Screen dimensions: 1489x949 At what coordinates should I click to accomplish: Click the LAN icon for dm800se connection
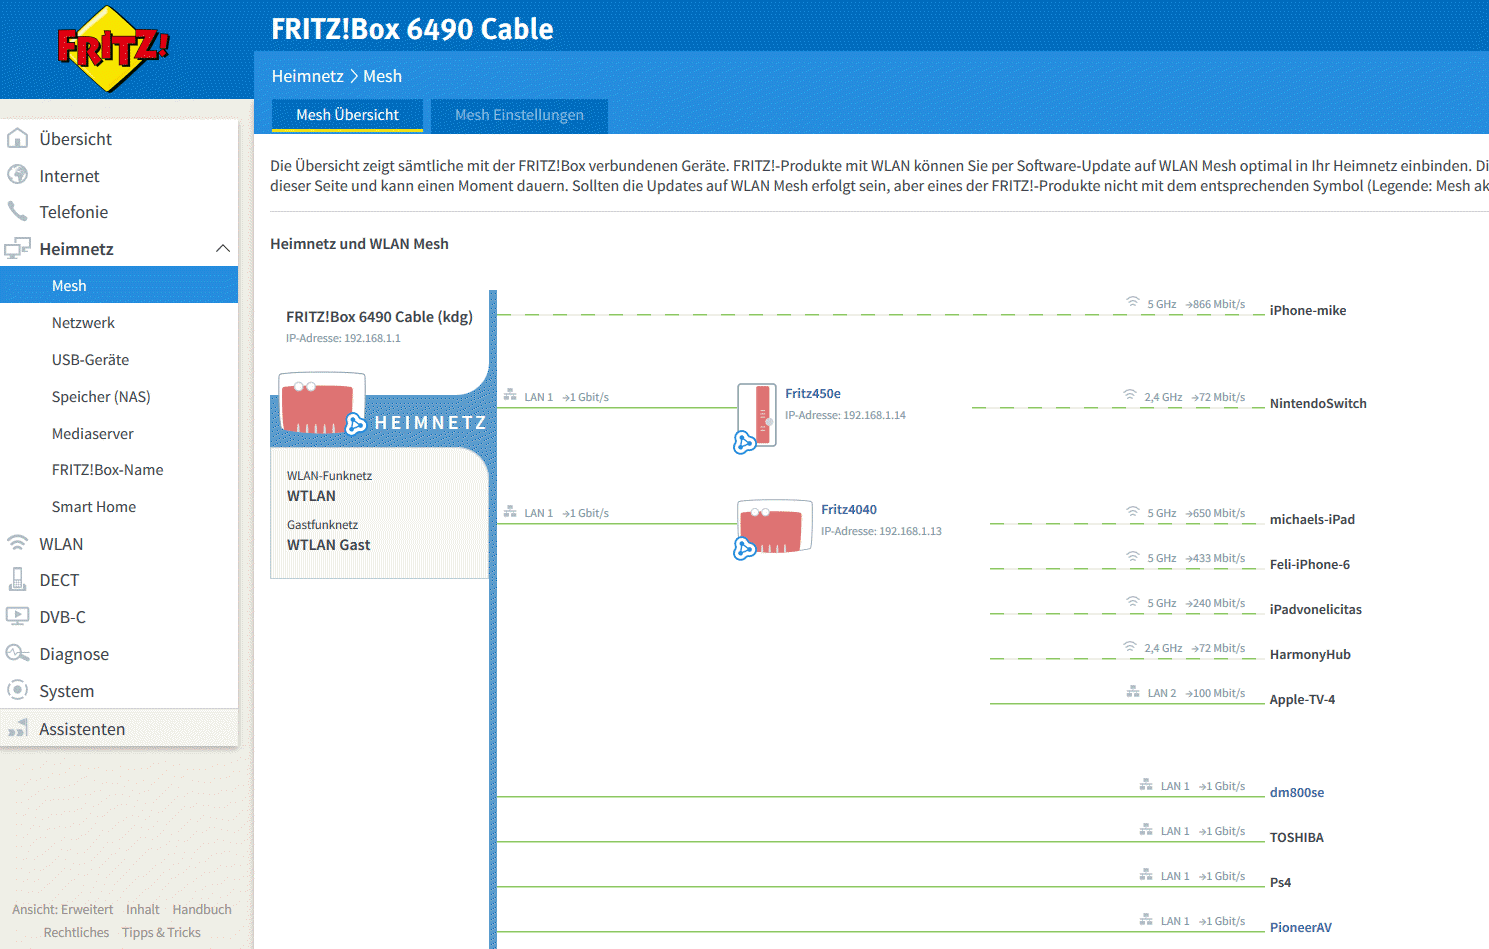point(1146,784)
